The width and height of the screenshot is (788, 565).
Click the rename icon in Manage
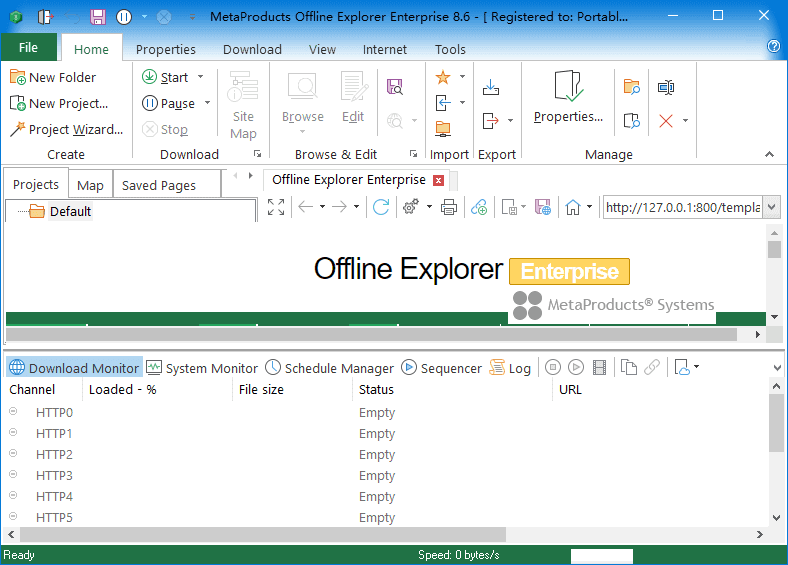(666, 87)
